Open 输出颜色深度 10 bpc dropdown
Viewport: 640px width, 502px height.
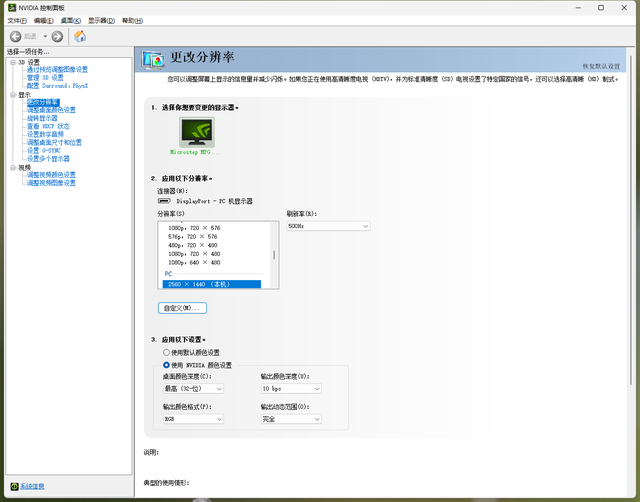pyautogui.click(x=291, y=389)
